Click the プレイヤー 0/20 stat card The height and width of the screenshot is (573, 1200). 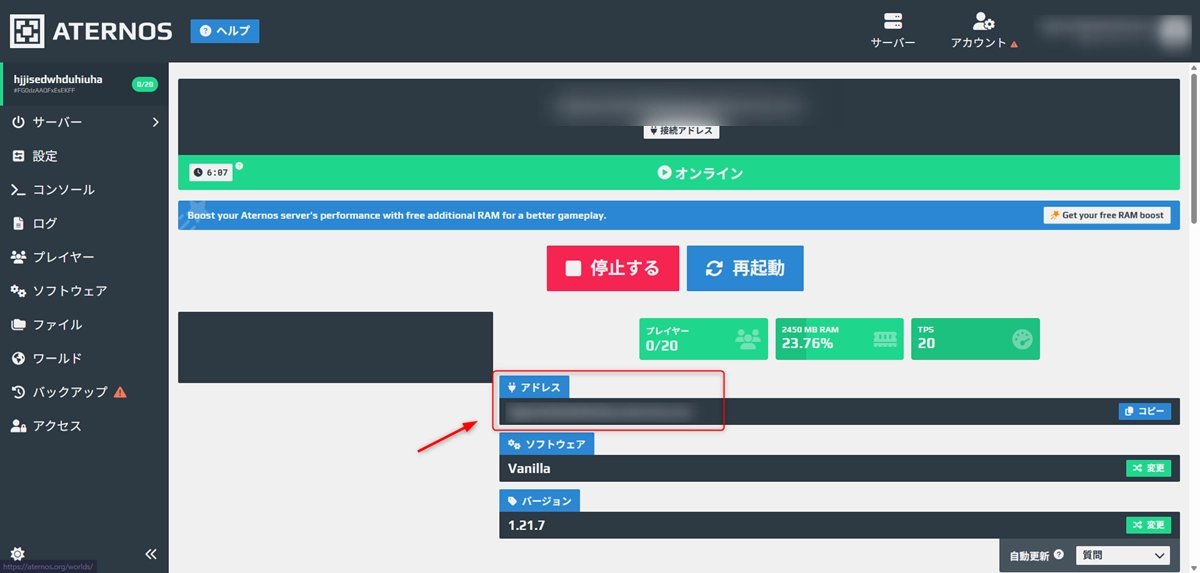pos(703,339)
